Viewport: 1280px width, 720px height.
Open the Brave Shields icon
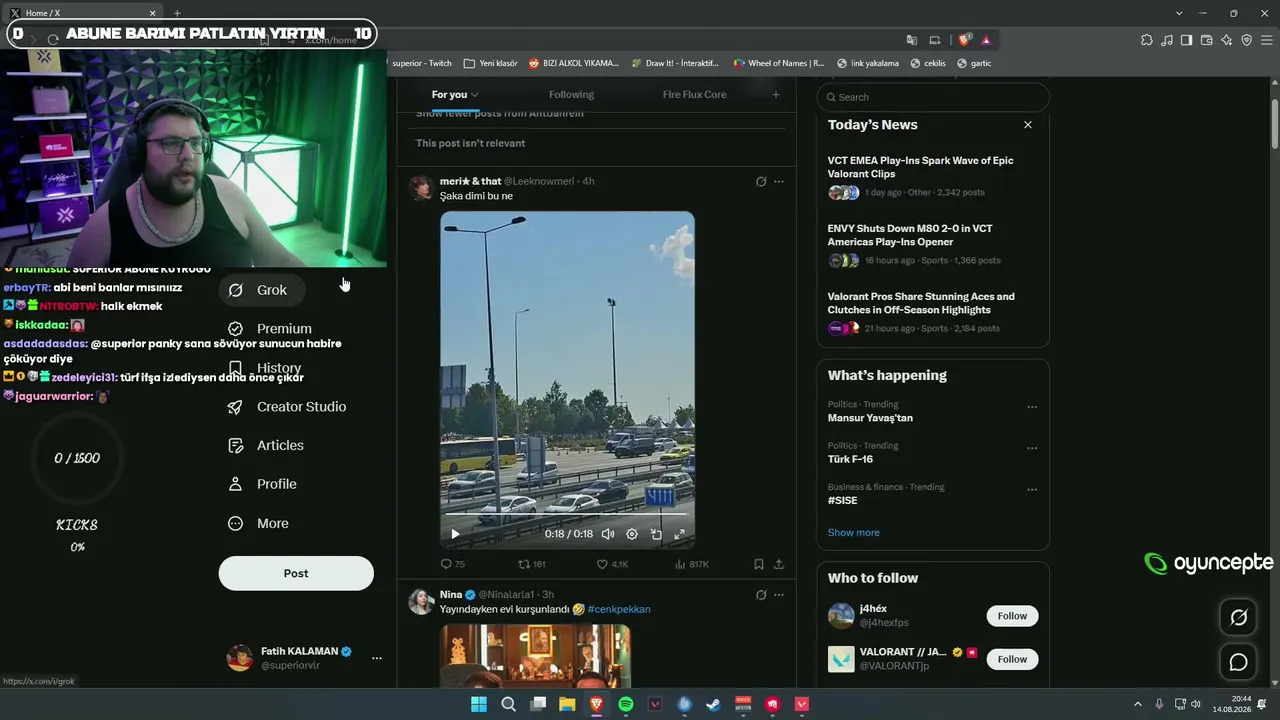pos(964,40)
